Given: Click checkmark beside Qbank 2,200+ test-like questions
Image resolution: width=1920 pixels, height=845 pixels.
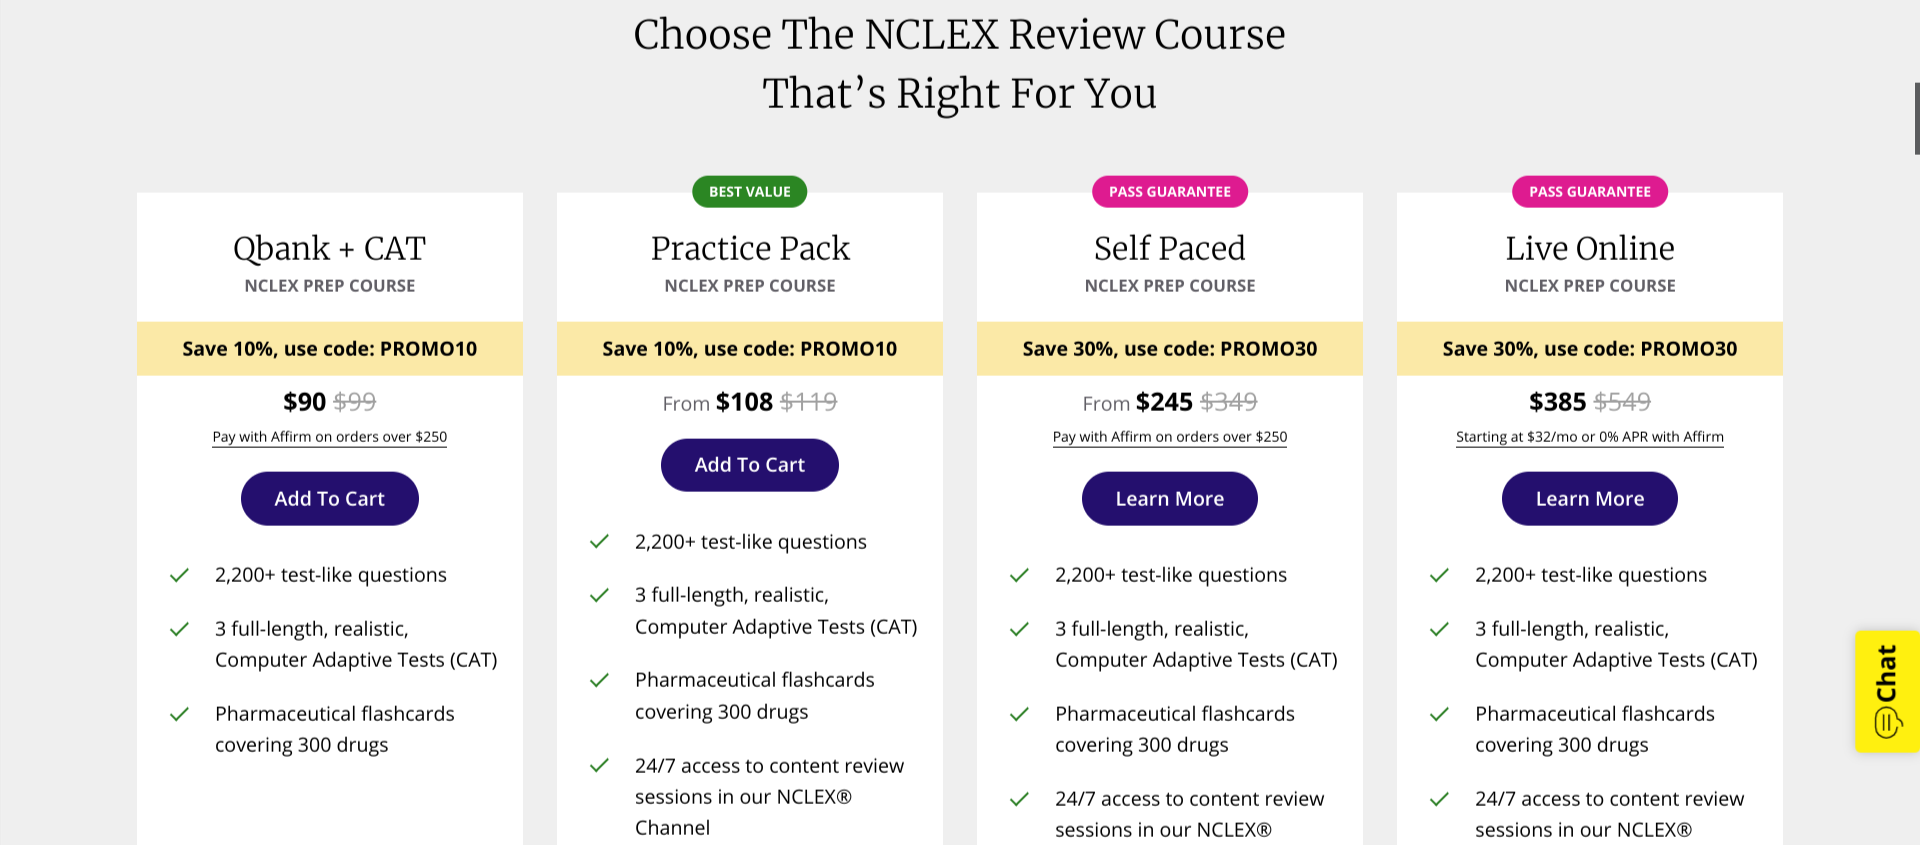Looking at the screenshot, I should pos(180,575).
